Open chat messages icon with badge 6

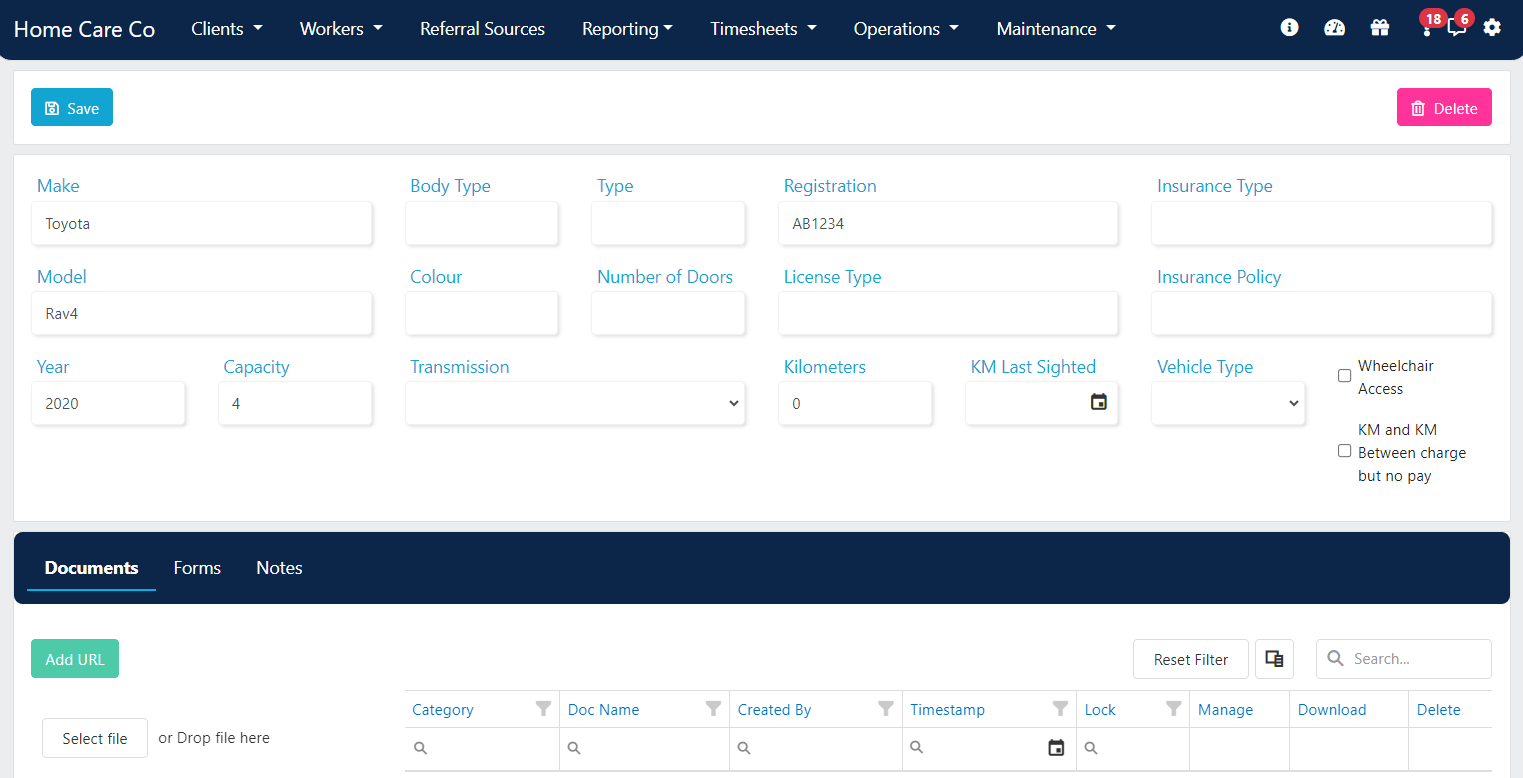point(1457,28)
